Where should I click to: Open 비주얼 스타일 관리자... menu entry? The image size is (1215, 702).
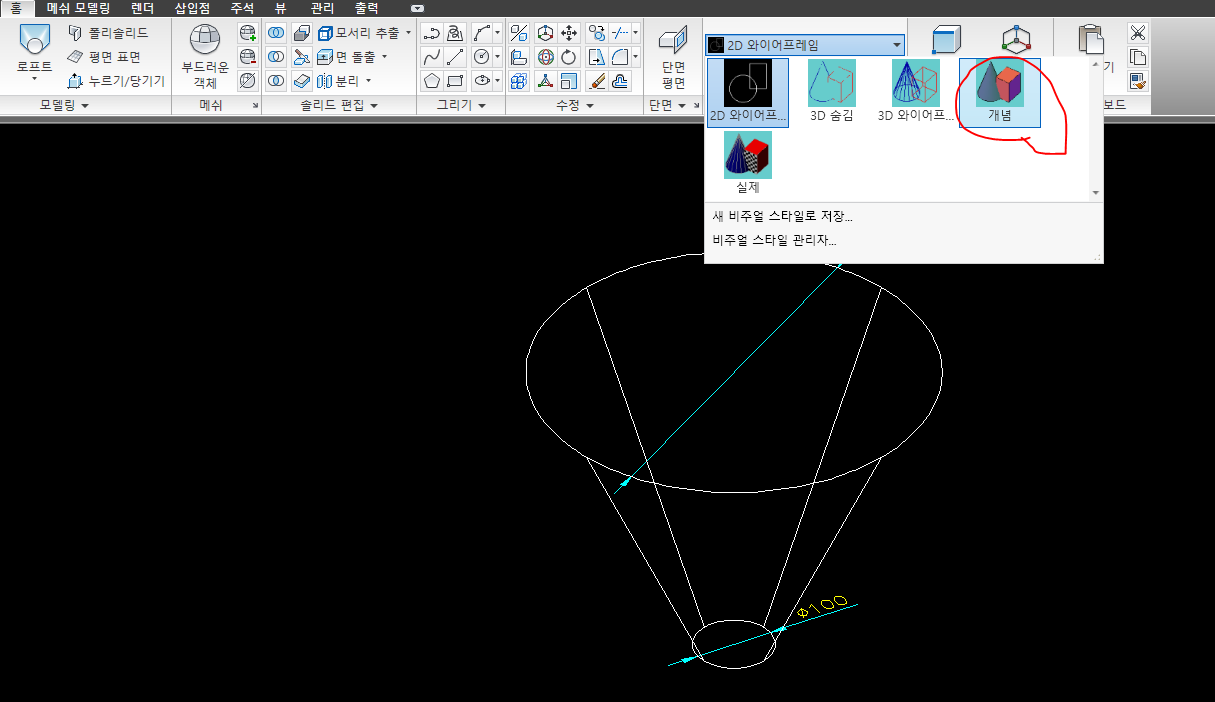tap(775, 240)
